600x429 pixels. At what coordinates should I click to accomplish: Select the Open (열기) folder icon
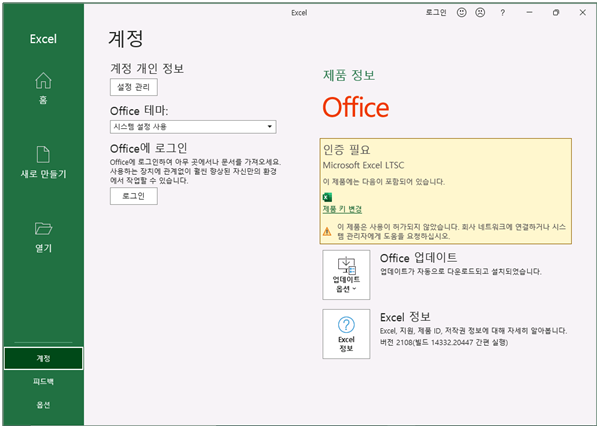tap(43, 228)
